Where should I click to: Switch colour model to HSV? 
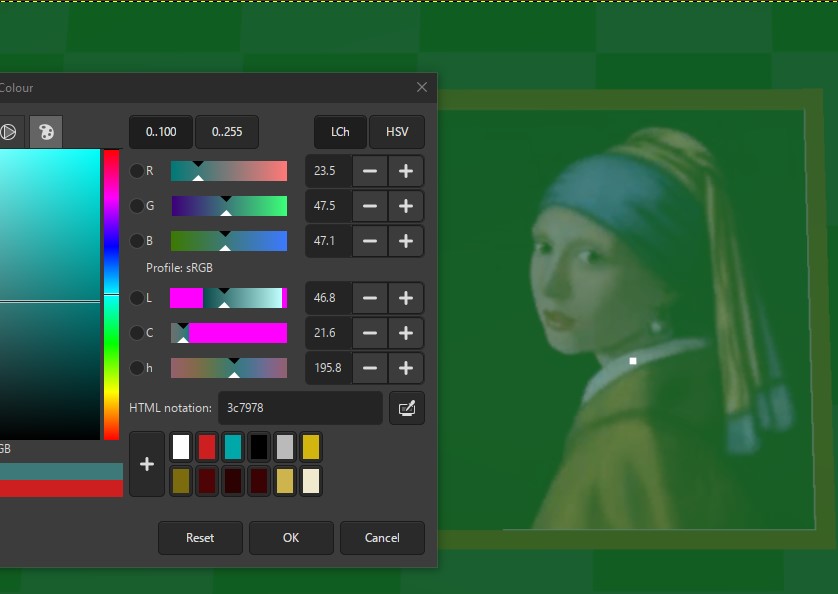397,132
